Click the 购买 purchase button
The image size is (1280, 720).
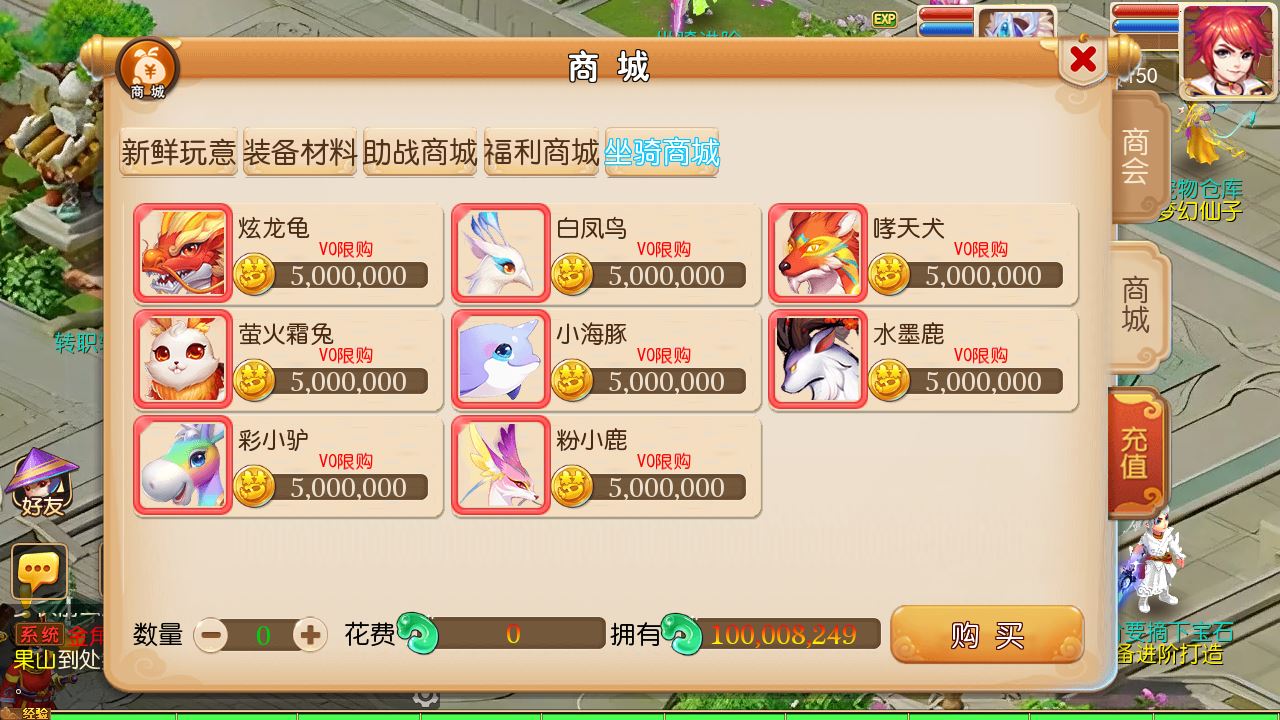987,634
